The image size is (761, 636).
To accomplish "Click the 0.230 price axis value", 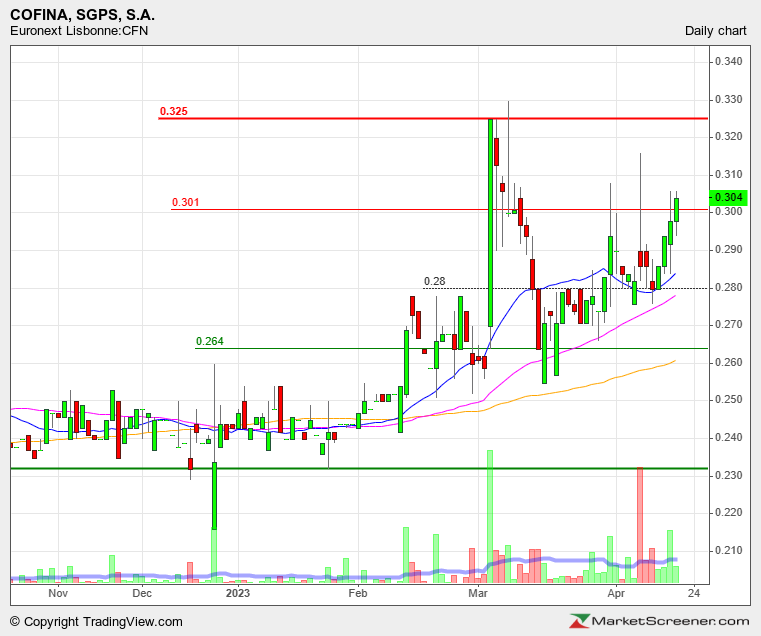I will pos(728,475).
